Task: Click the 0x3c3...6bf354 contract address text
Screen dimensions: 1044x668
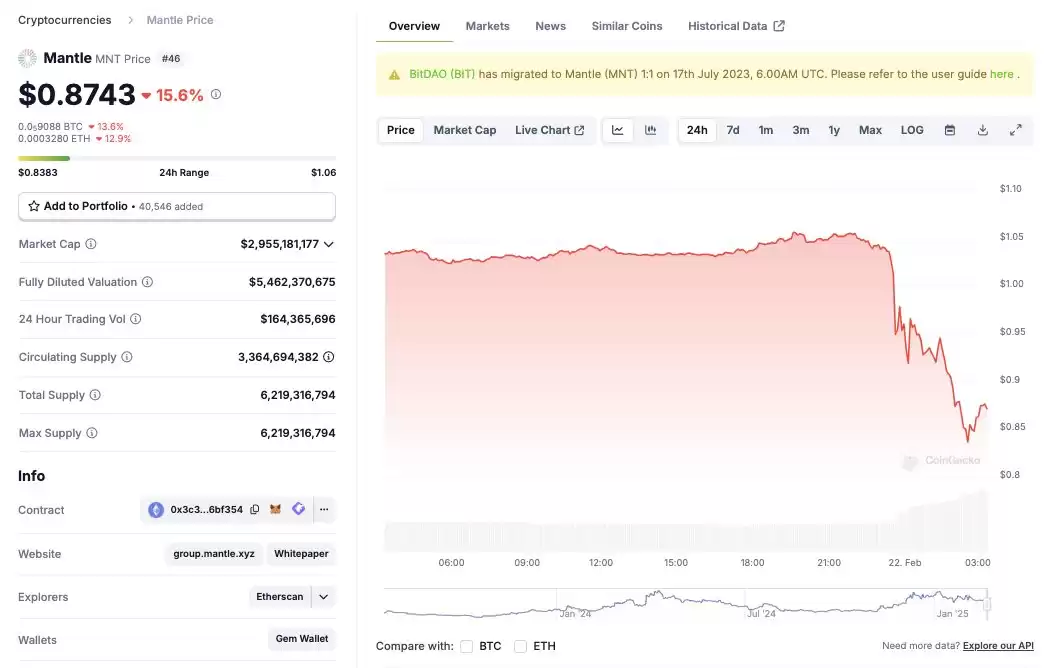Action: [206, 509]
